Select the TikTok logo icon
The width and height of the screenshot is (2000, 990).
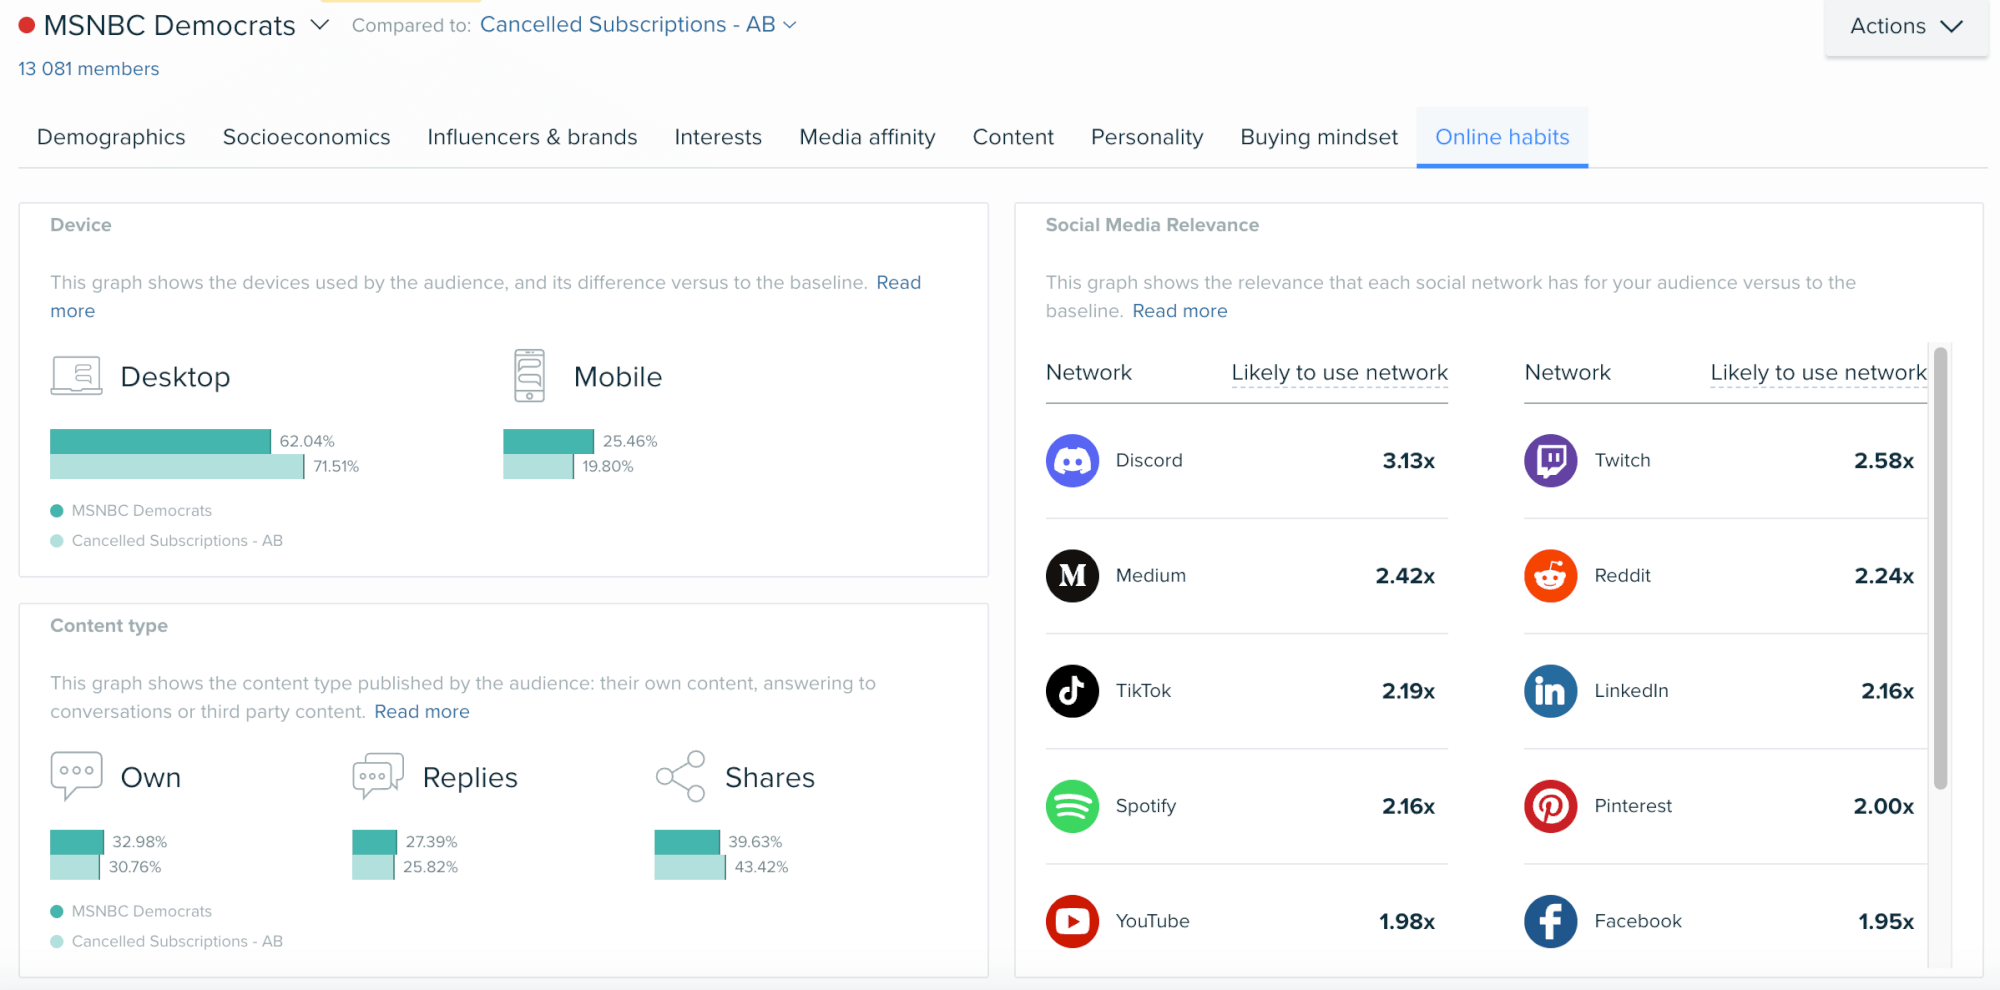(1072, 691)
